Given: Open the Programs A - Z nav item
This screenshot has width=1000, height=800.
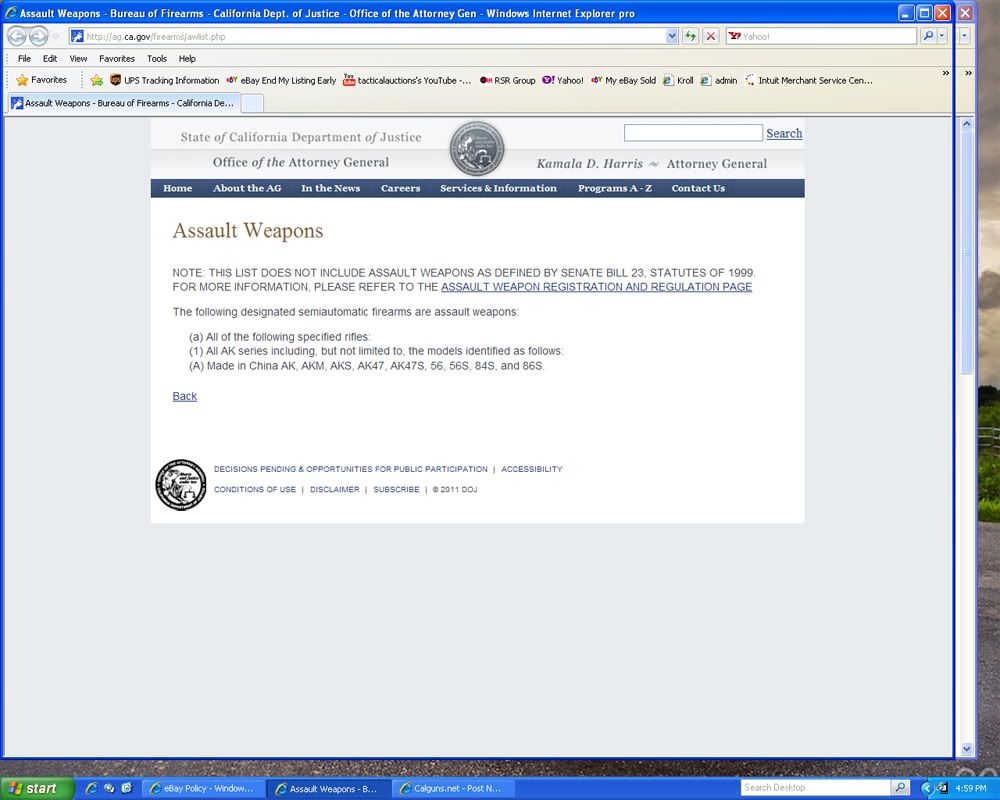Looking at the screenshot, I should 614,188.
